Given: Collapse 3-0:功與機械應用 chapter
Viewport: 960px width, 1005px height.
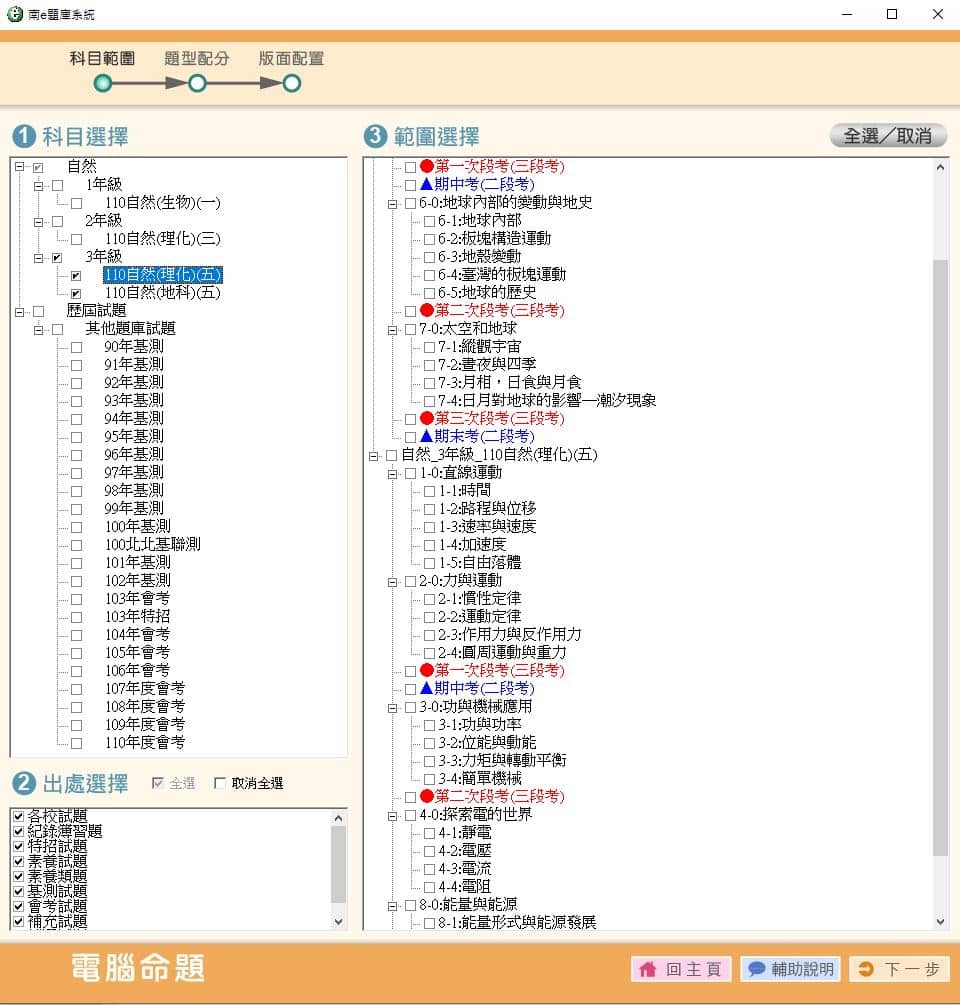Looking at the screenshot, I should (392, 708).
